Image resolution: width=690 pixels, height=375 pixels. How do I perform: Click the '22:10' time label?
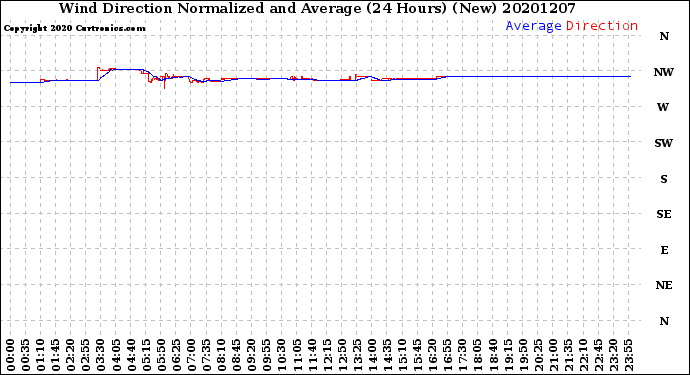(583, 355)
